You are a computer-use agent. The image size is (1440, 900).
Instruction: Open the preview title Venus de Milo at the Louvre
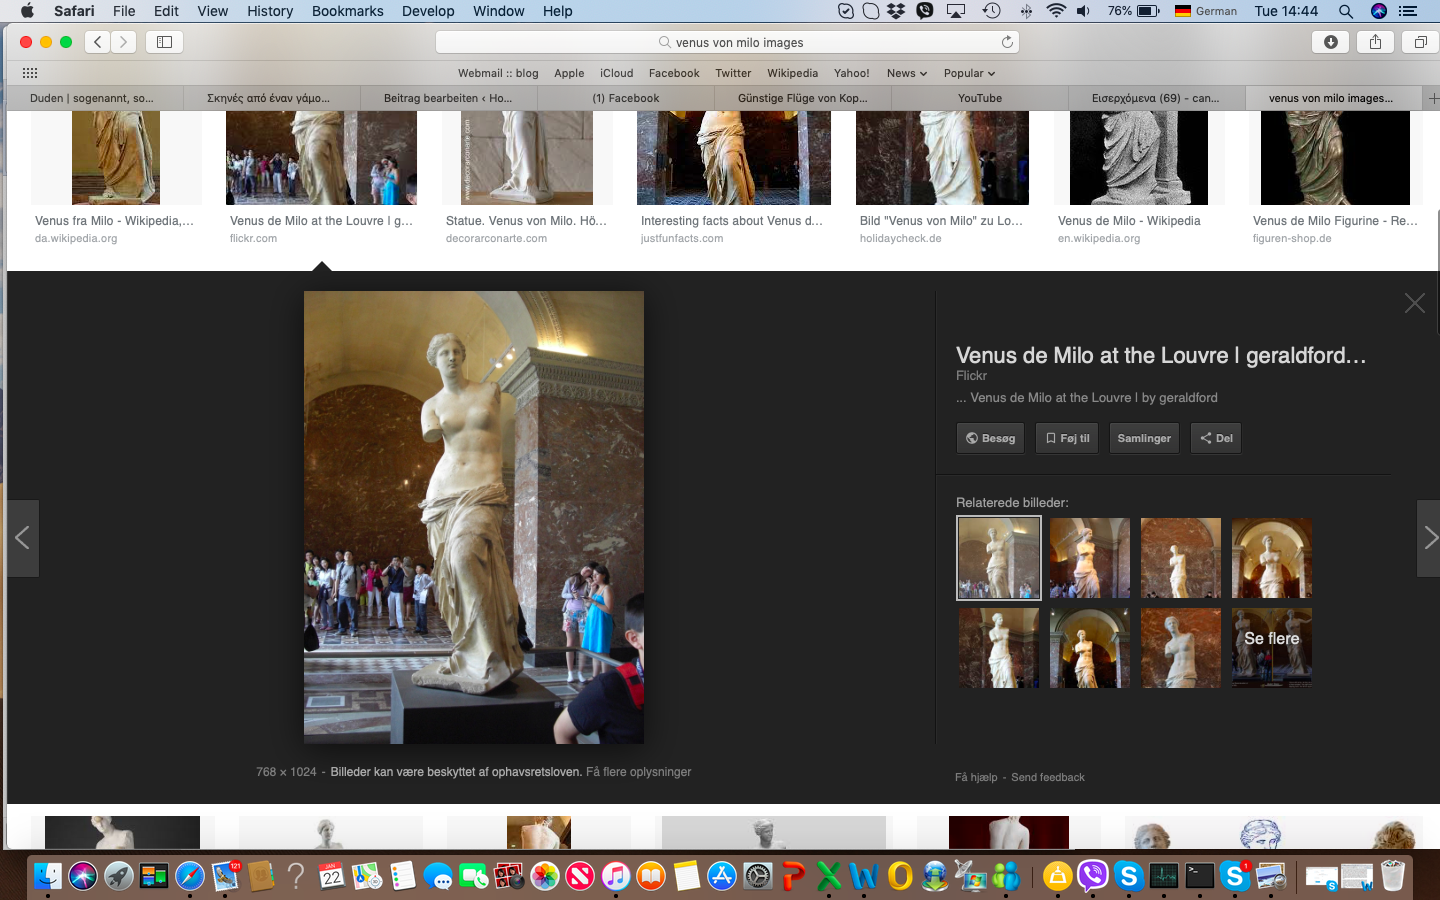[x=1161, y=356]
